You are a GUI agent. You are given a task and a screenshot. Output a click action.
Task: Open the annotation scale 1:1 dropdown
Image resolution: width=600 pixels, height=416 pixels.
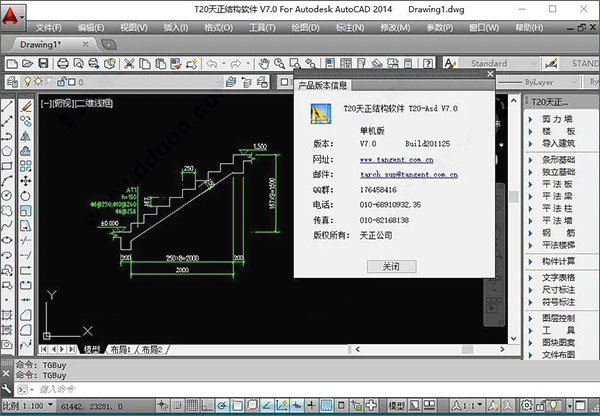pos(479,405)
